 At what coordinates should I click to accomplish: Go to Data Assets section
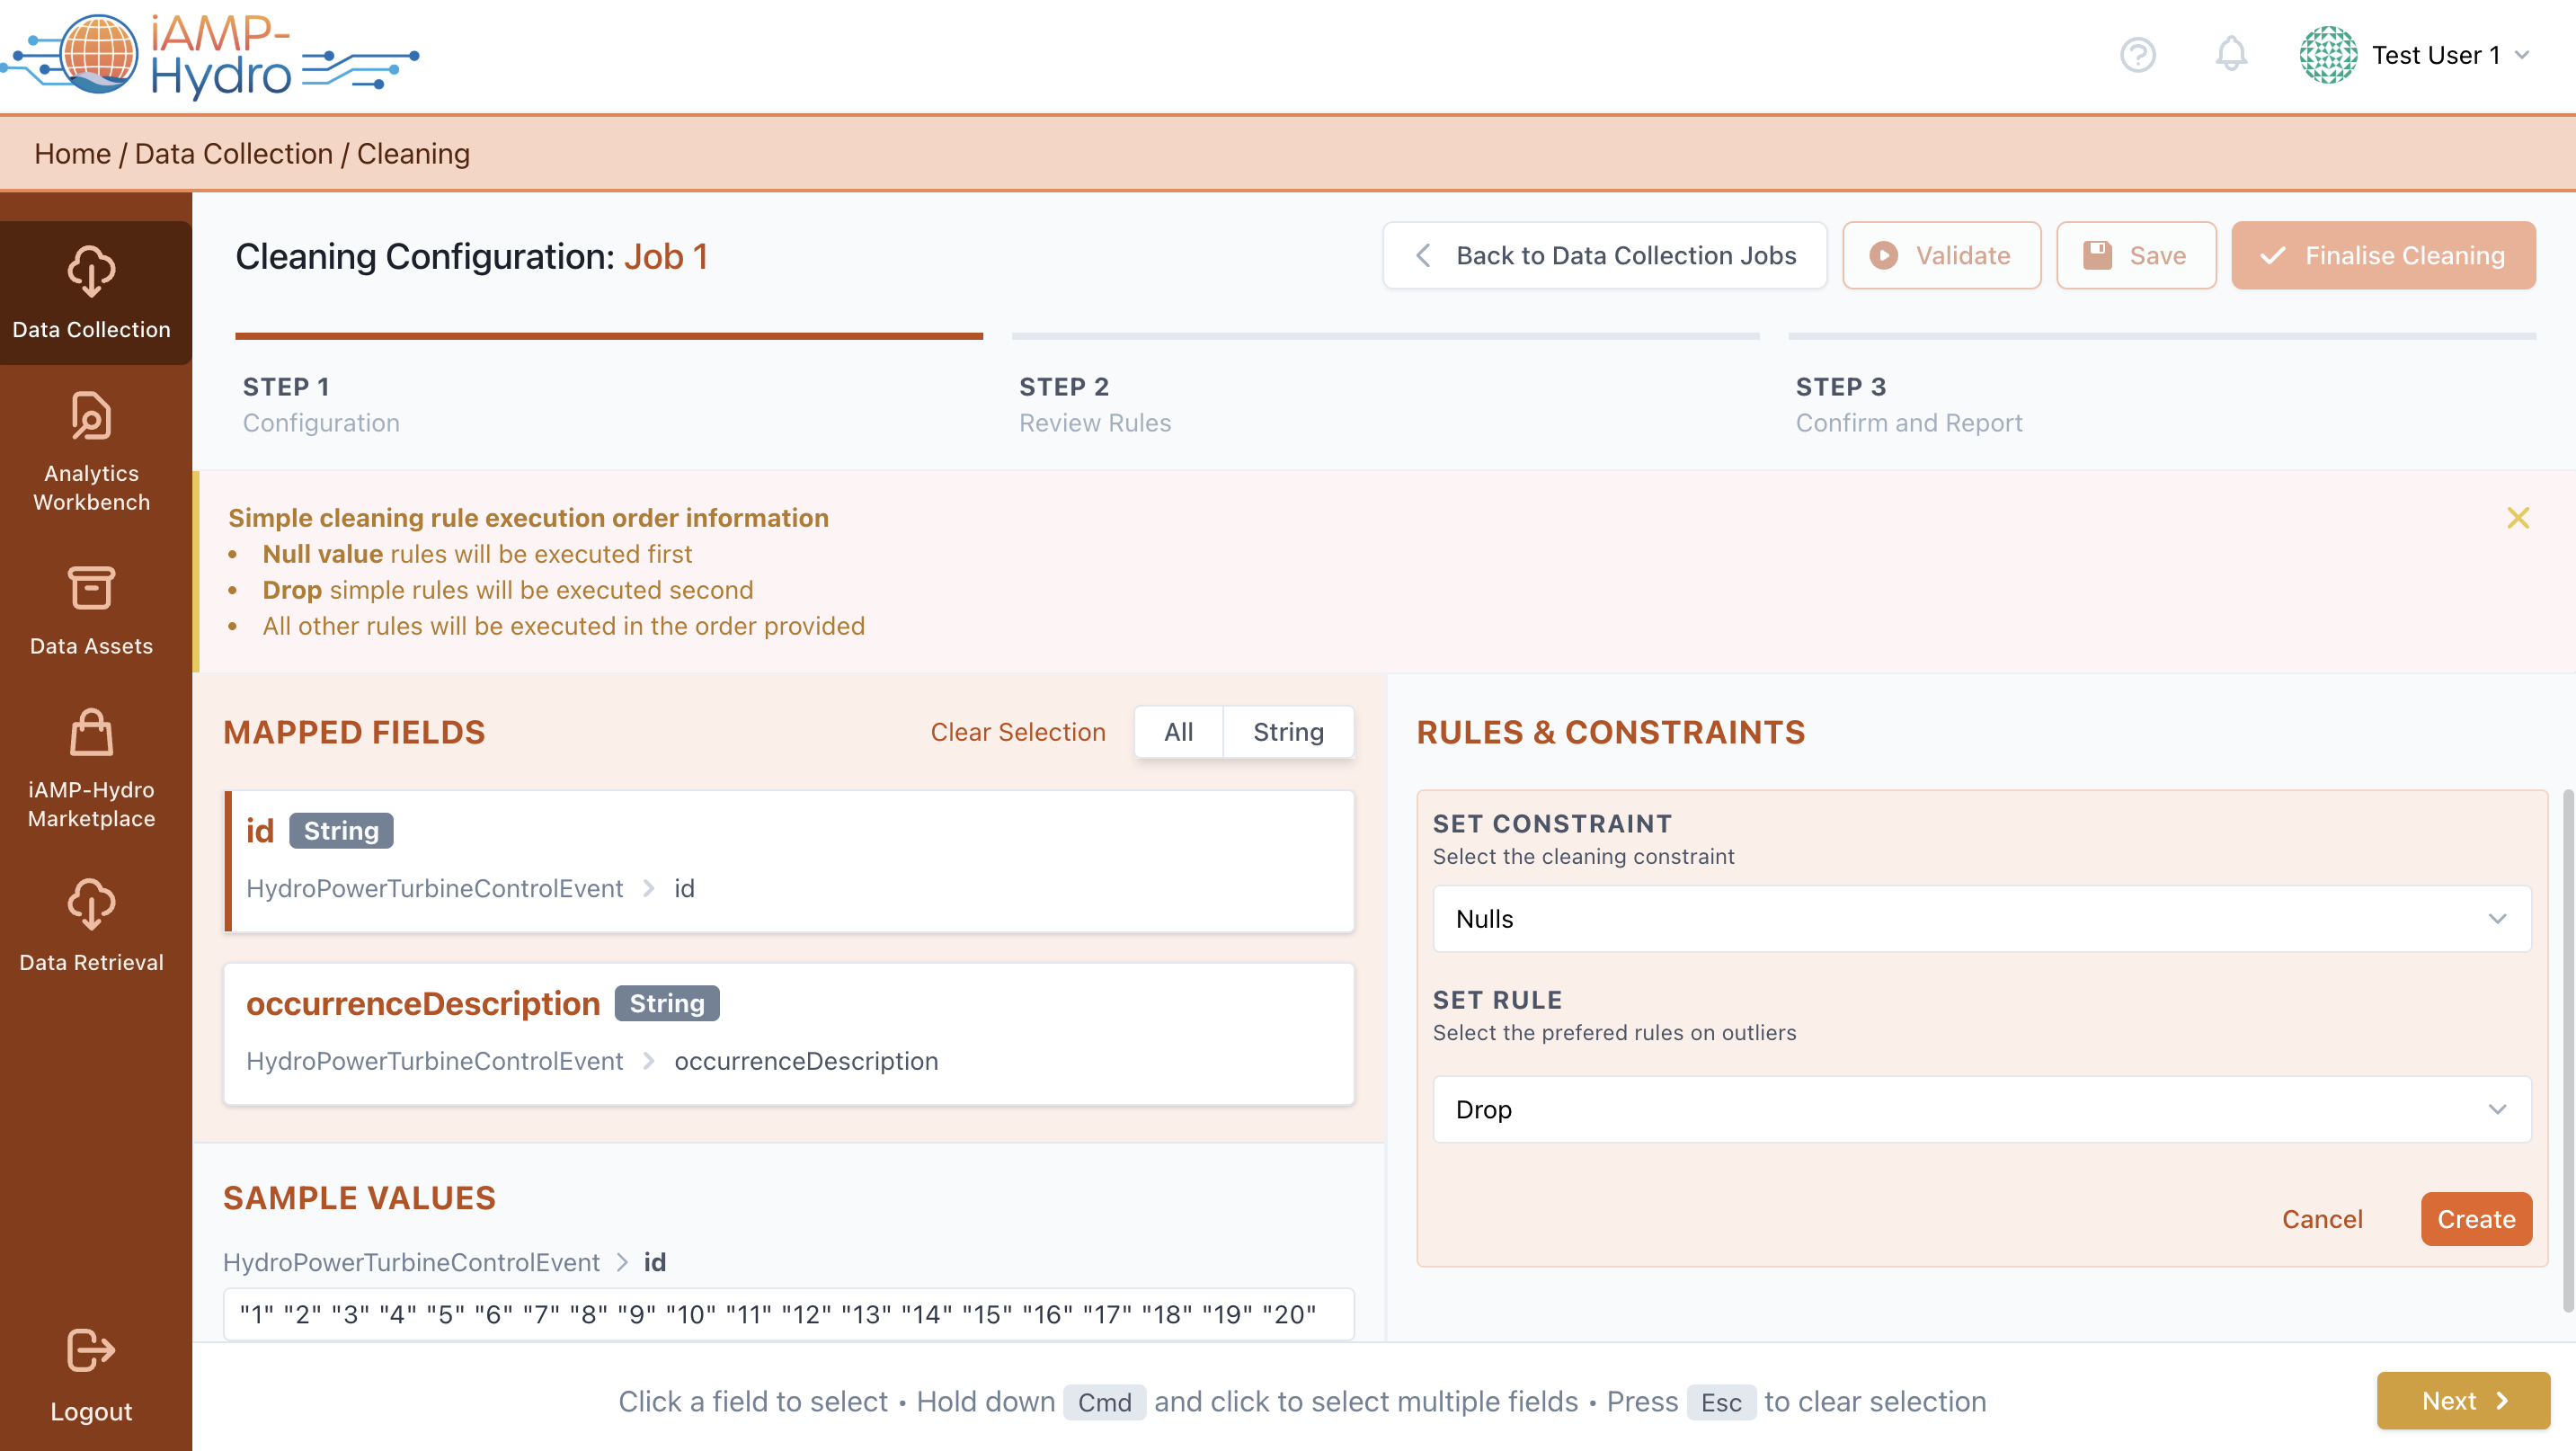(x=92, y=610)
